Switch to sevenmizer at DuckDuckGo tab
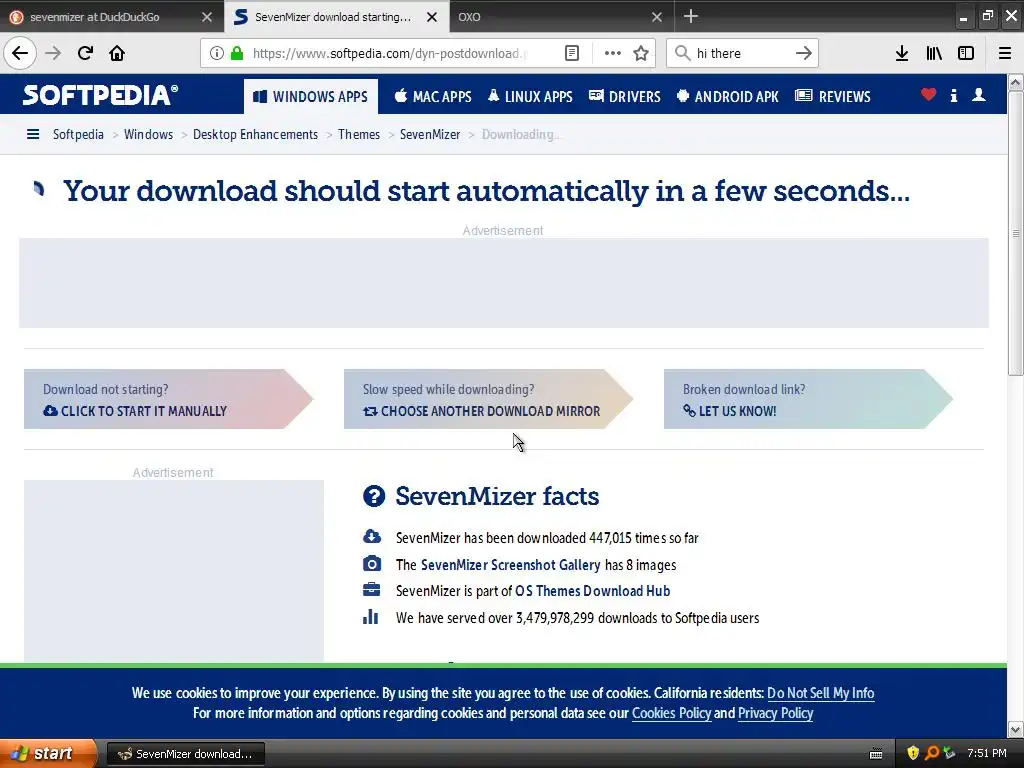This screenshot has height=768, width=1024. [x=94, y=17]
